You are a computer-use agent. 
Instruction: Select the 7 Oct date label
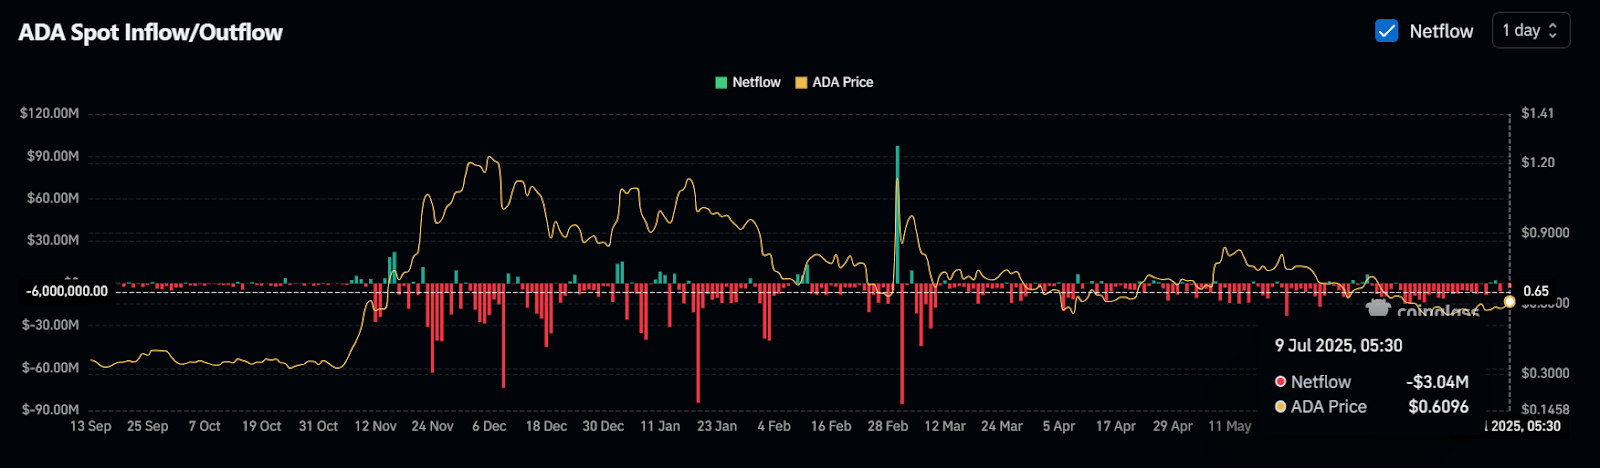[x=205, y=426]
